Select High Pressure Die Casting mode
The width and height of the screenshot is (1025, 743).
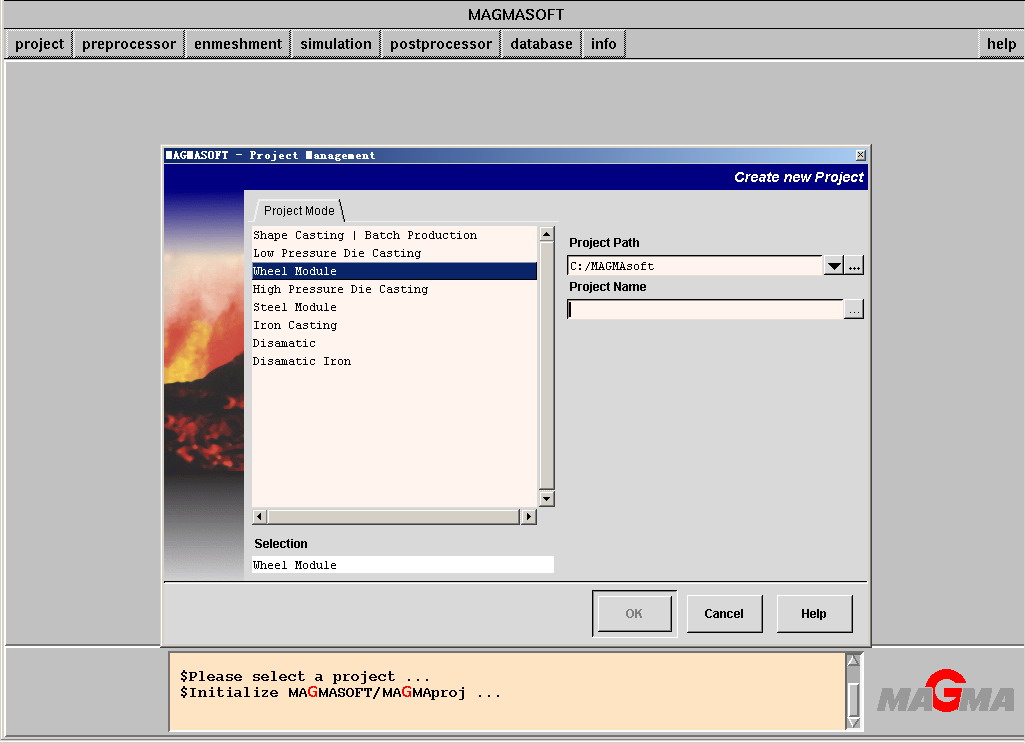tap(394, 289)
